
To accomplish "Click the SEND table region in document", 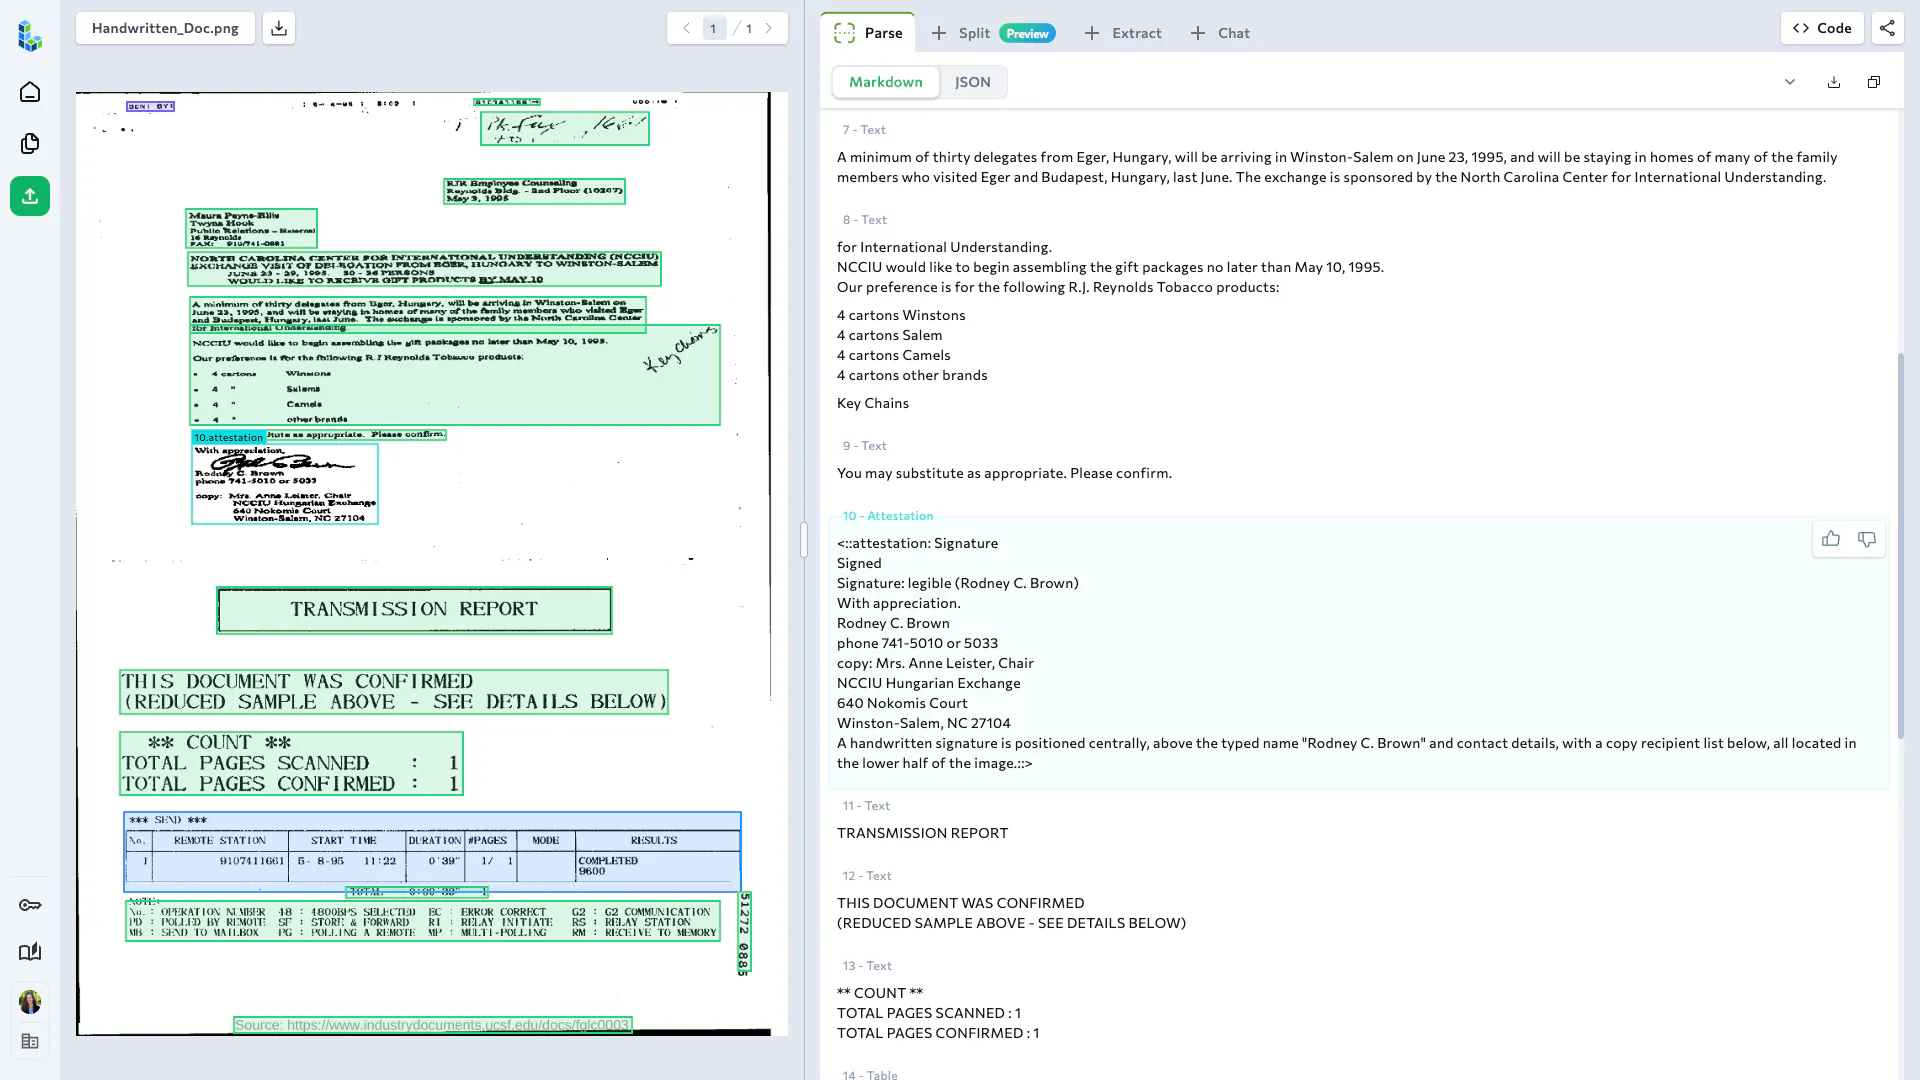I will [x=432, y=852].
